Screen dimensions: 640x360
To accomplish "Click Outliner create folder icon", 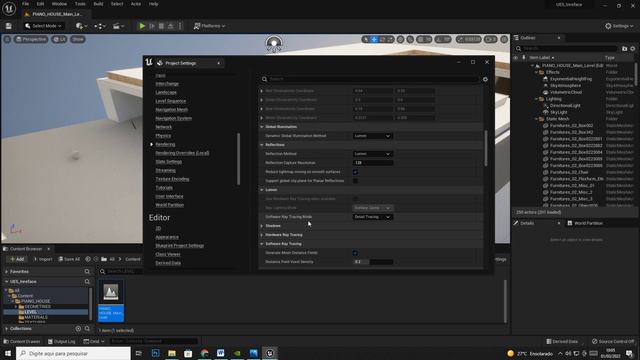I will tap(624, 49).
